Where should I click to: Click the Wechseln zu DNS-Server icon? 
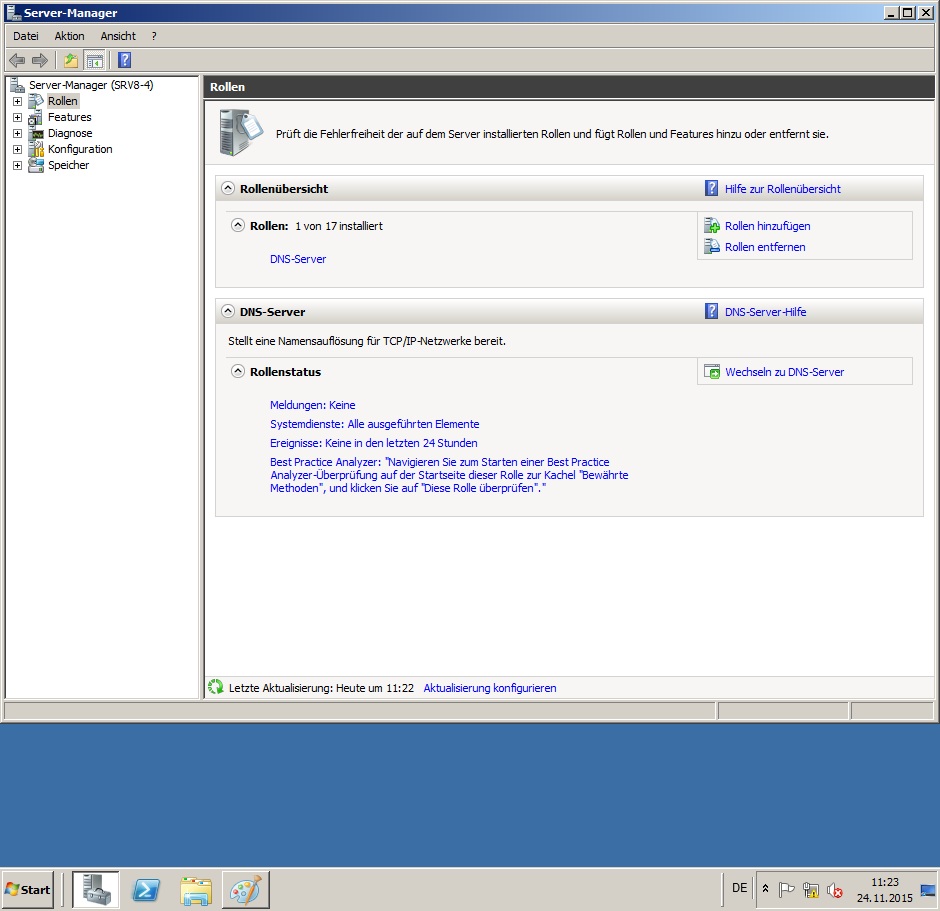pyautogui.click(x=712, y=372)
